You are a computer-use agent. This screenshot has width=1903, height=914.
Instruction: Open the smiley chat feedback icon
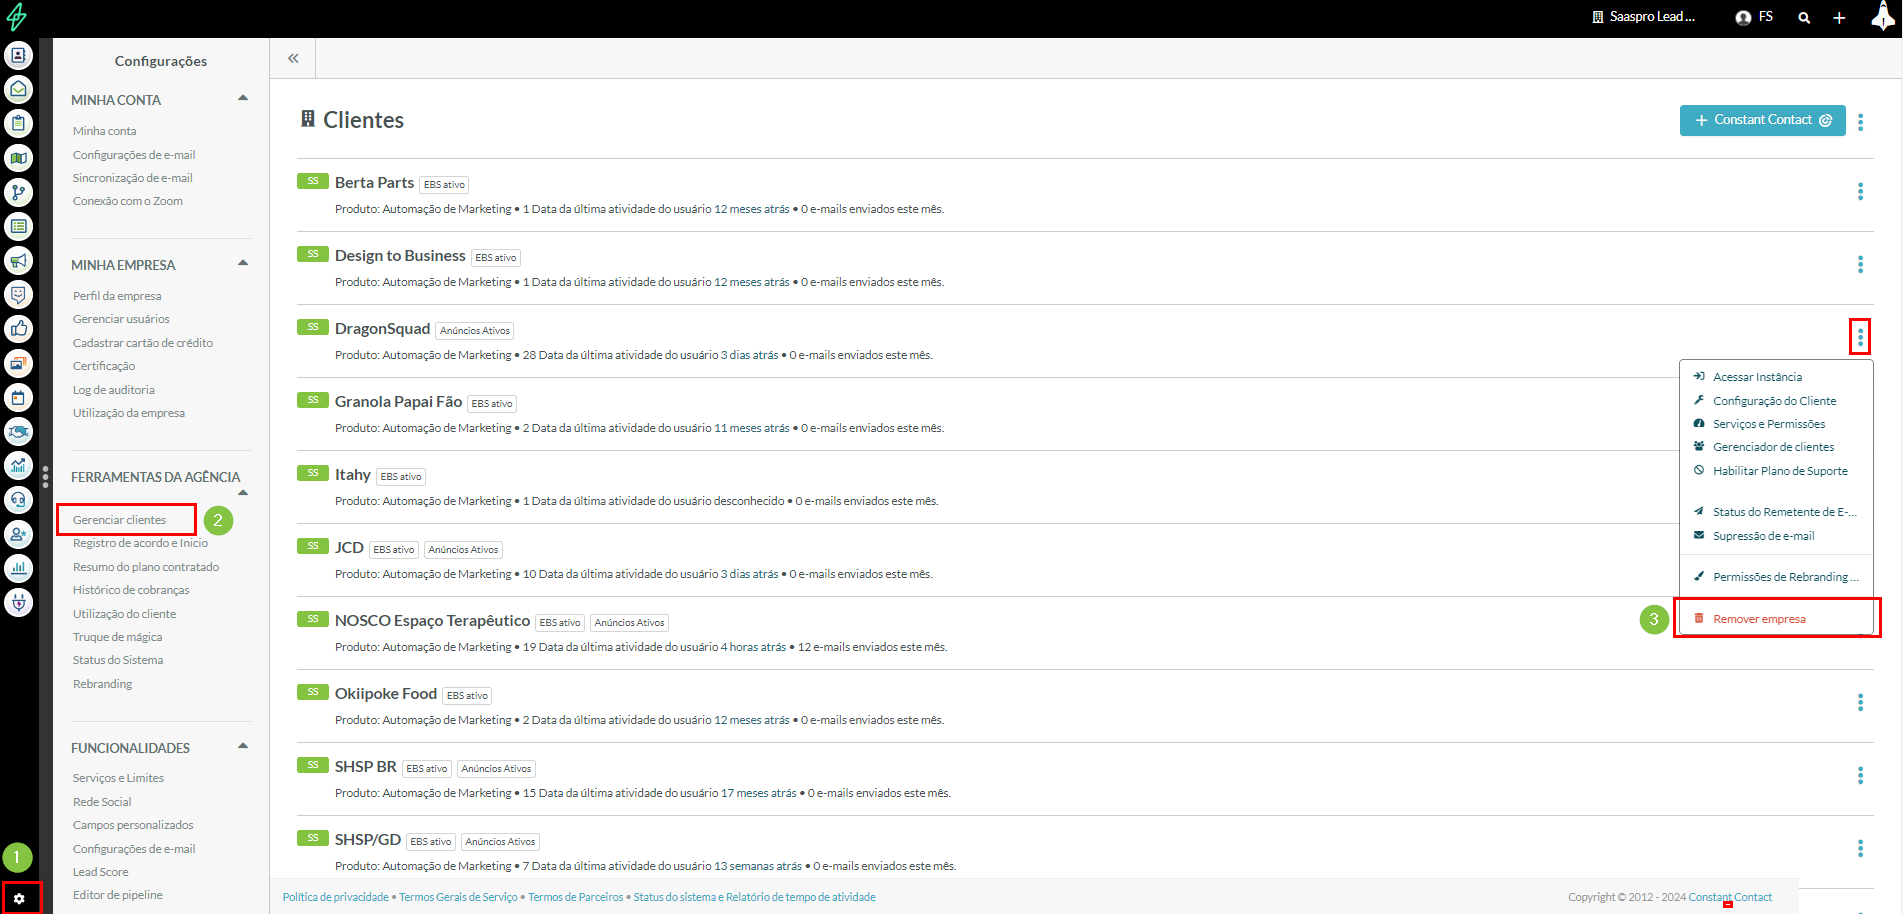18,294
